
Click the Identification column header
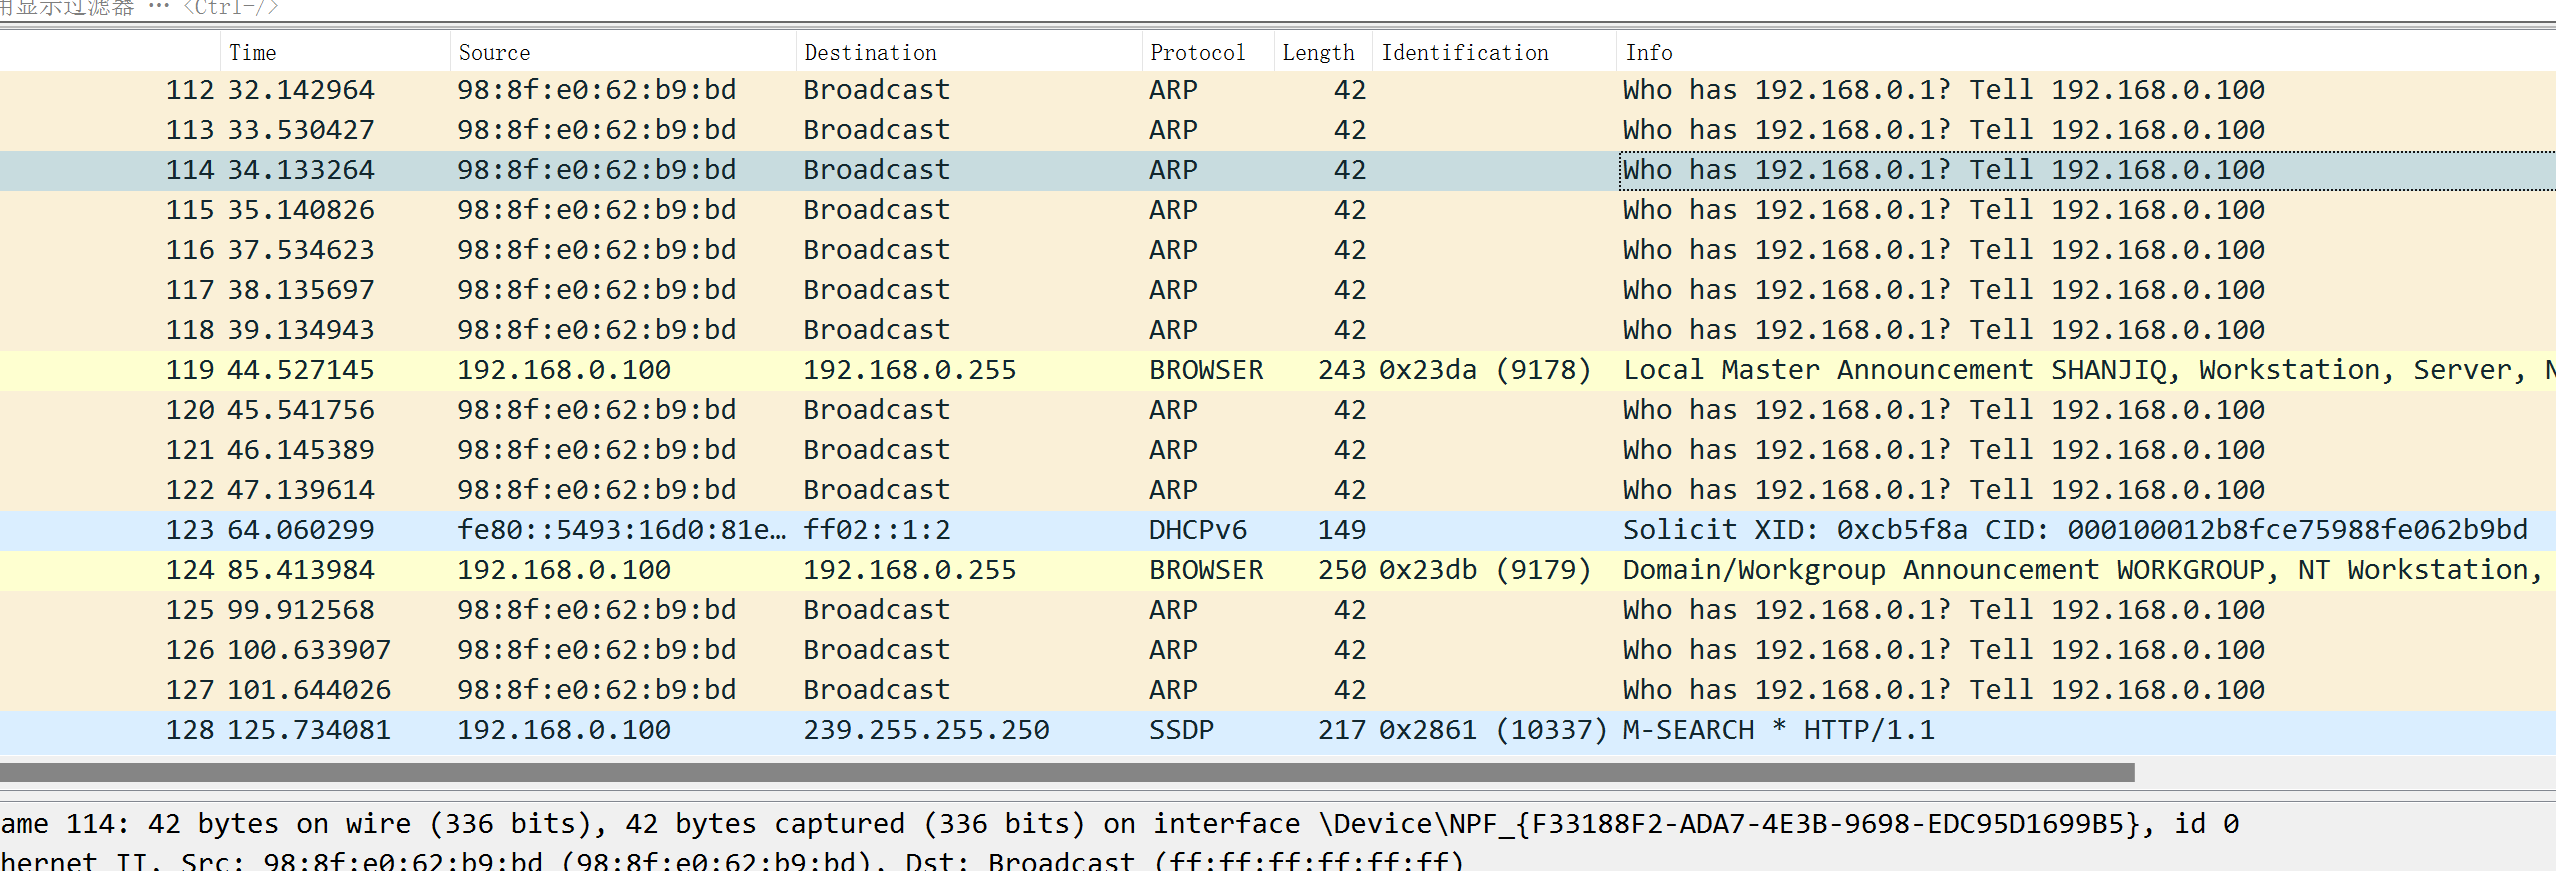pyautogui.click(x=1464, y=53)
